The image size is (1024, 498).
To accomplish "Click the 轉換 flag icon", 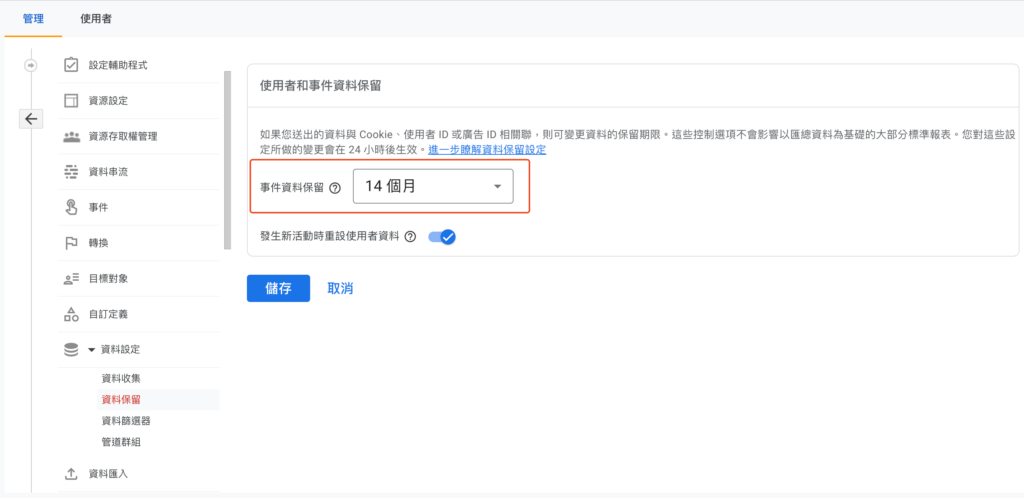I will pyautogui.click(x=71, y=243).
